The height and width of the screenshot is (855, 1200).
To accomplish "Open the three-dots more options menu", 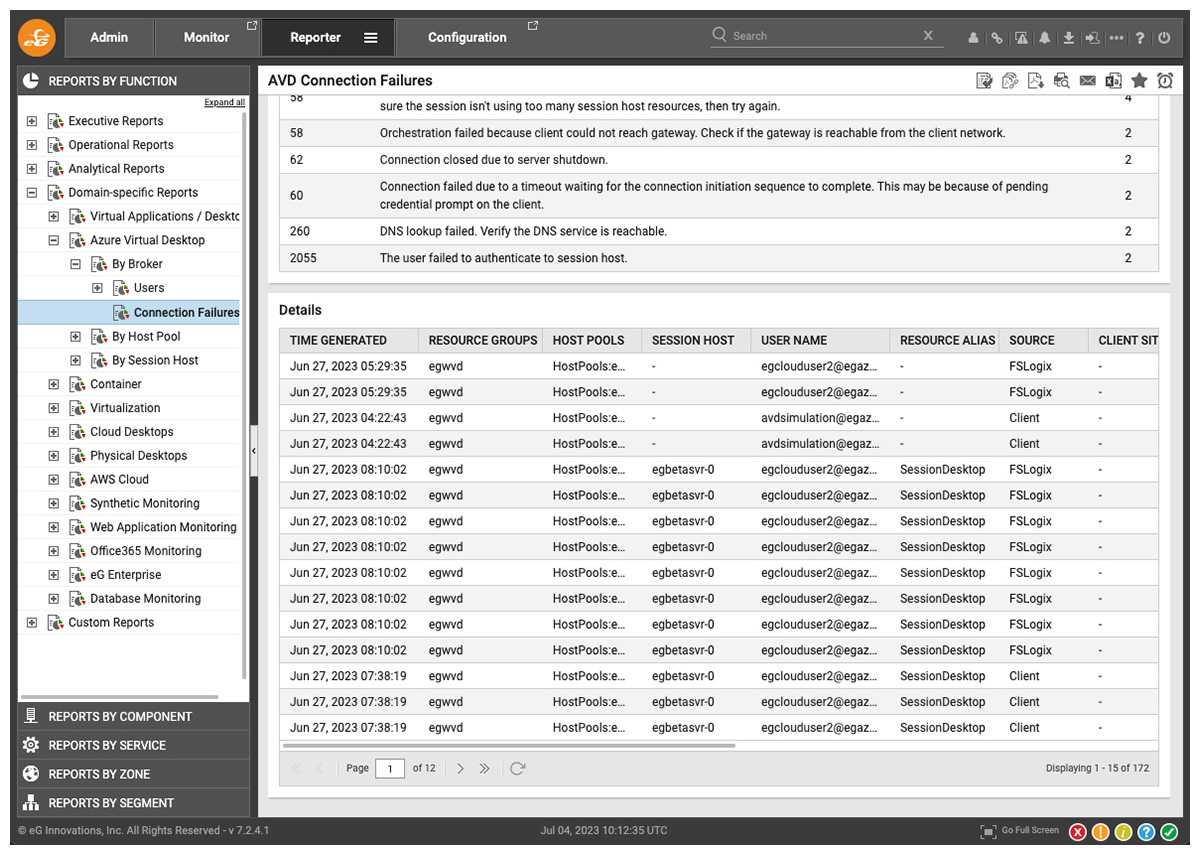I will (1116, 38).
